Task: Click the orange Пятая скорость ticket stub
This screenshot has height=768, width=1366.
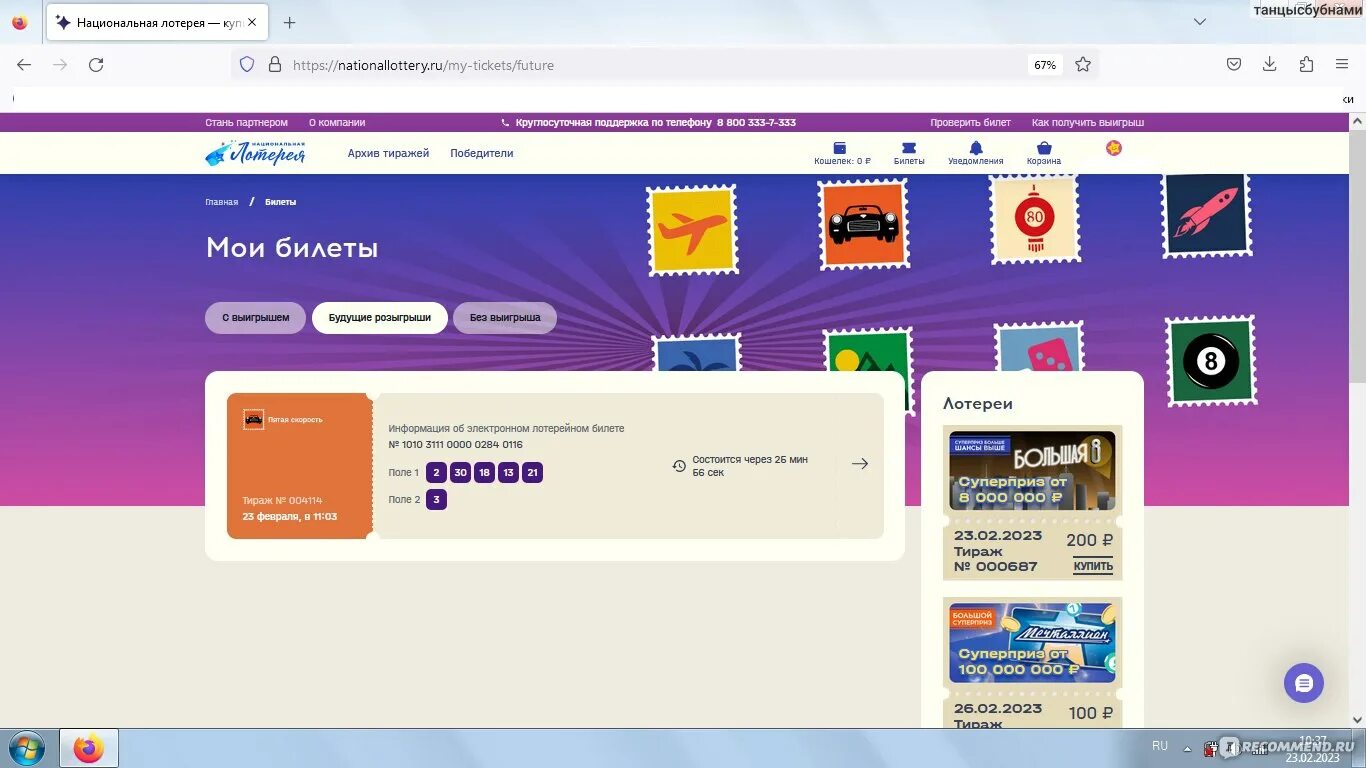Action: pos(300,466)
